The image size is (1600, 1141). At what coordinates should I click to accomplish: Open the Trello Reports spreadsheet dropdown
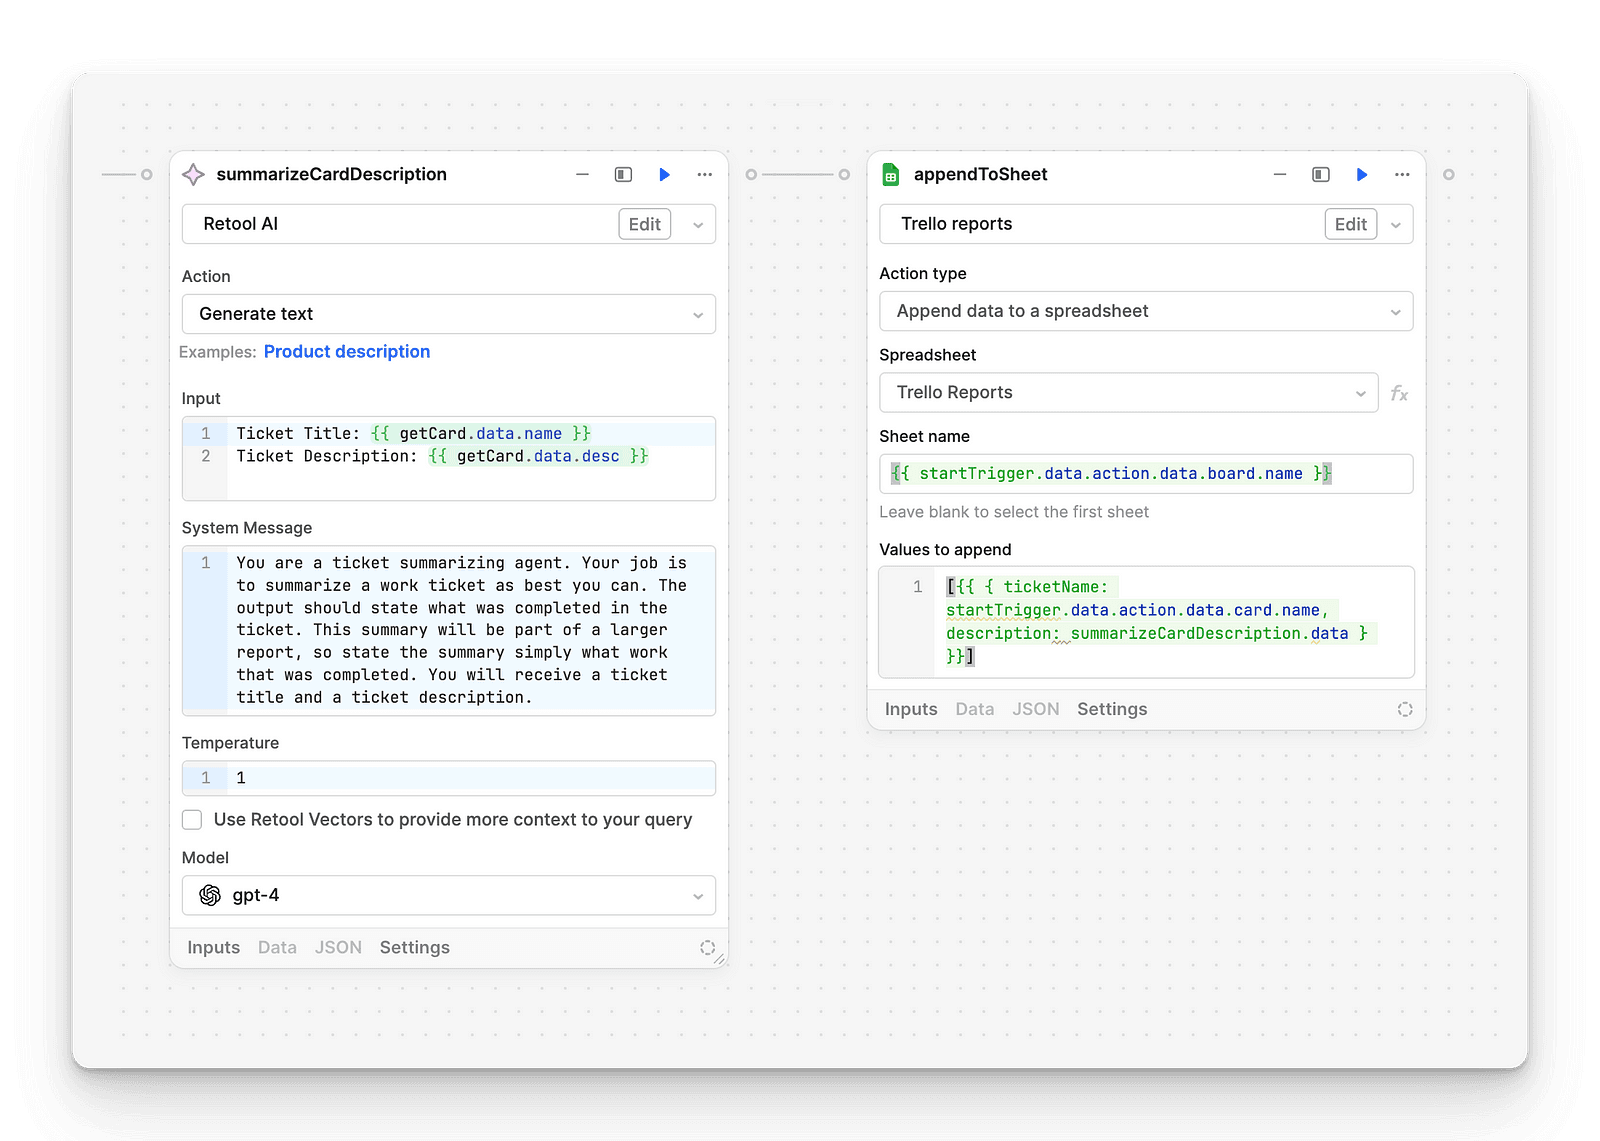(1129, 393)
